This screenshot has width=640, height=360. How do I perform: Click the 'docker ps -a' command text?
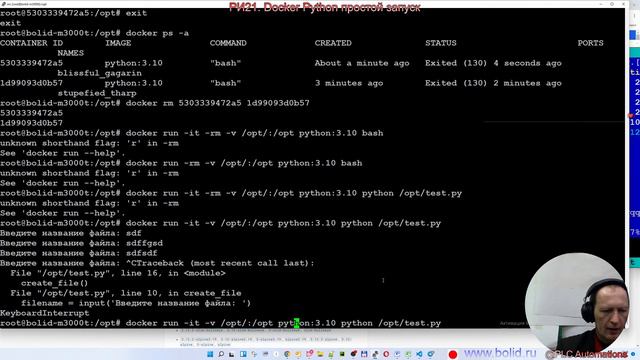[x=157, y=33]
